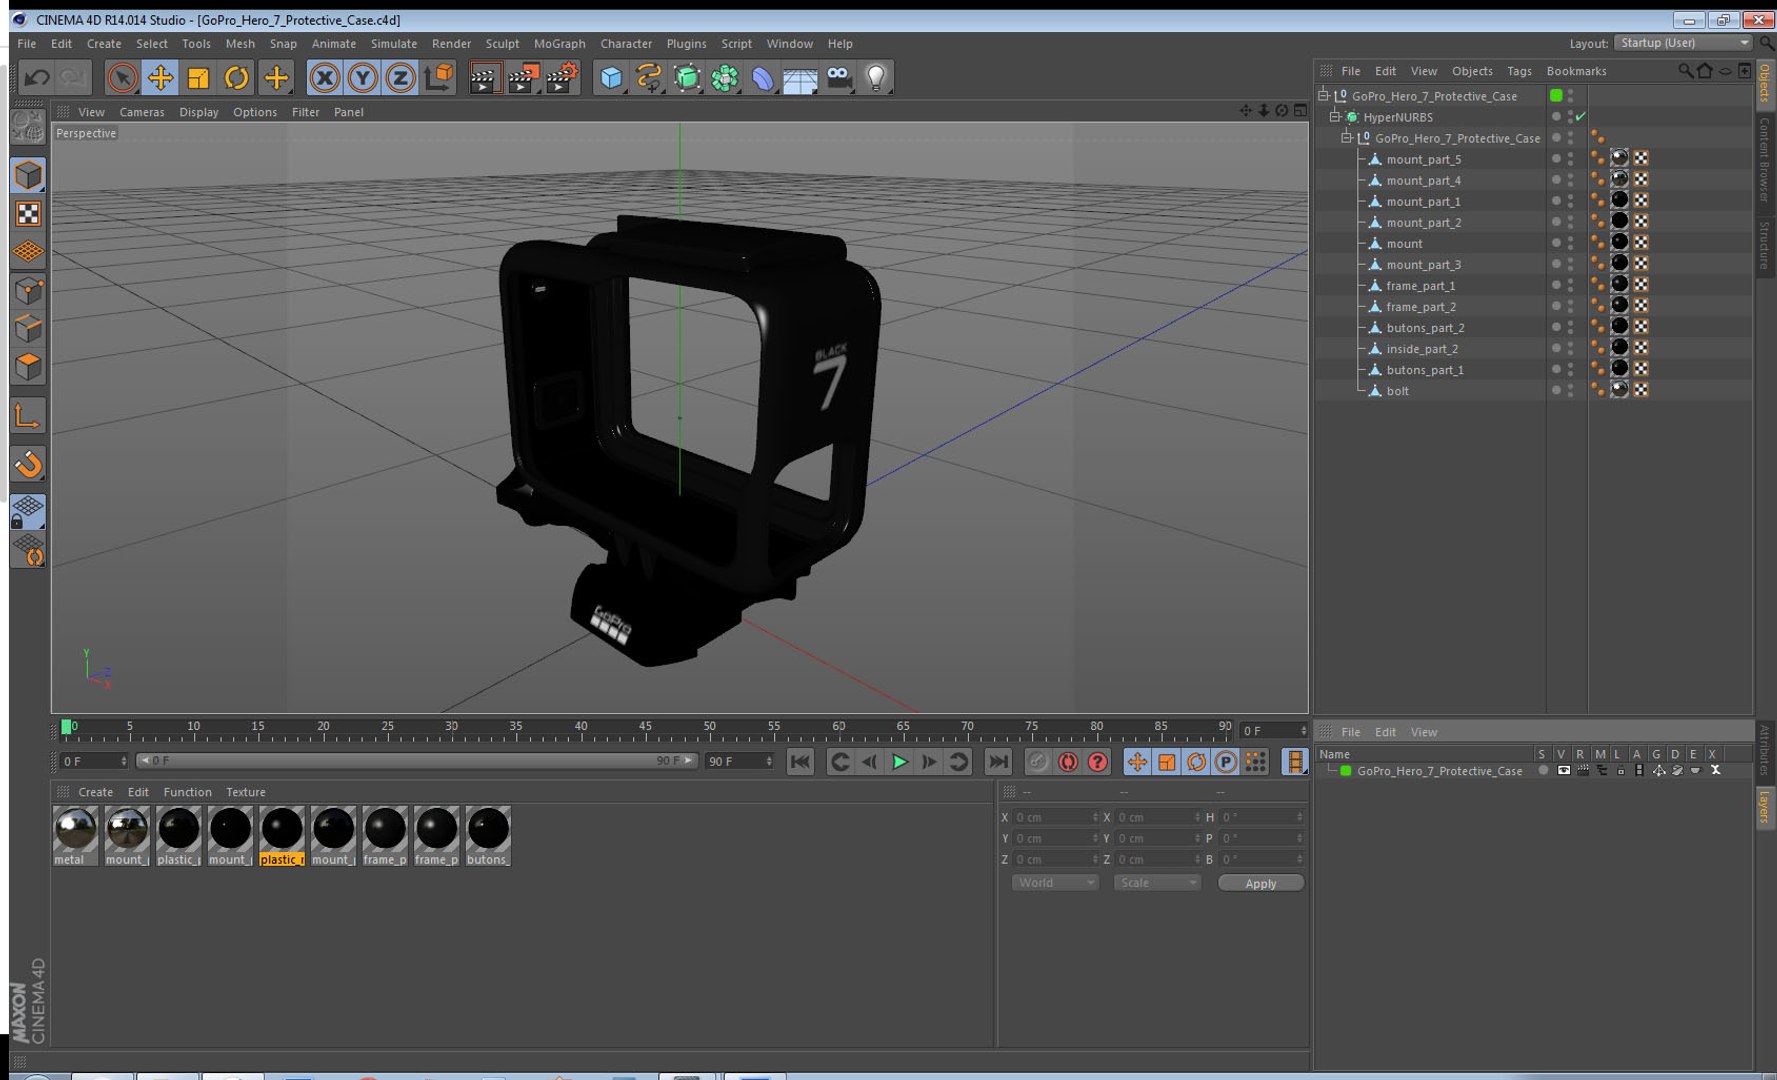This screenshot has height=1080, width=1777.
Task: Click the Undo arrow icon
Action: click(37, 77)
